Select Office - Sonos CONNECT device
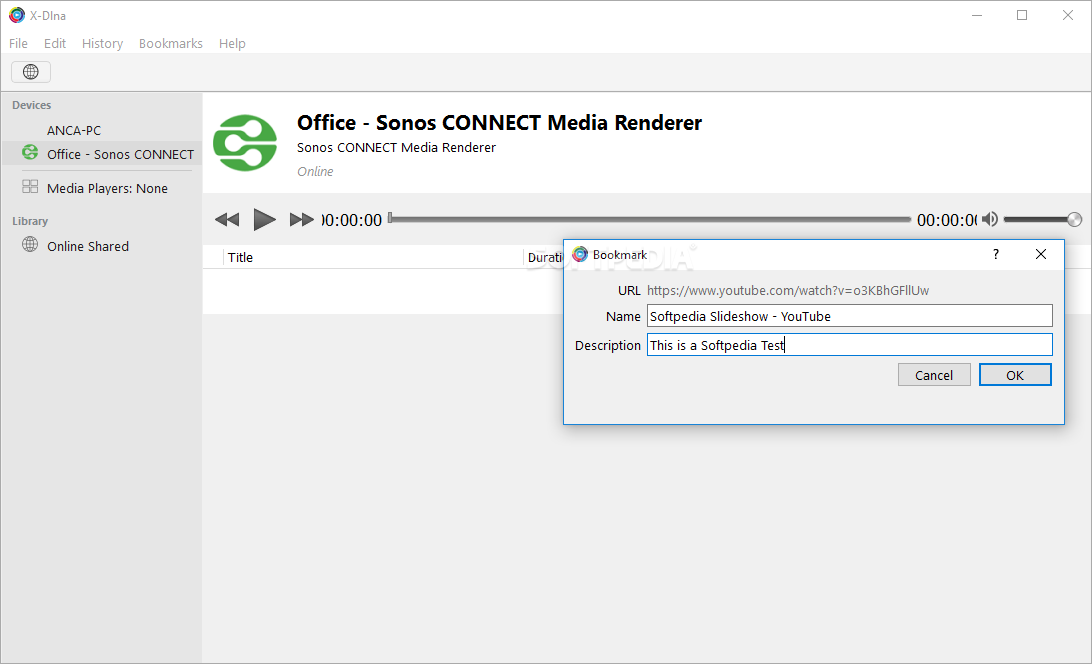The height and width of the screenshot is (664, 1092). 102,154
